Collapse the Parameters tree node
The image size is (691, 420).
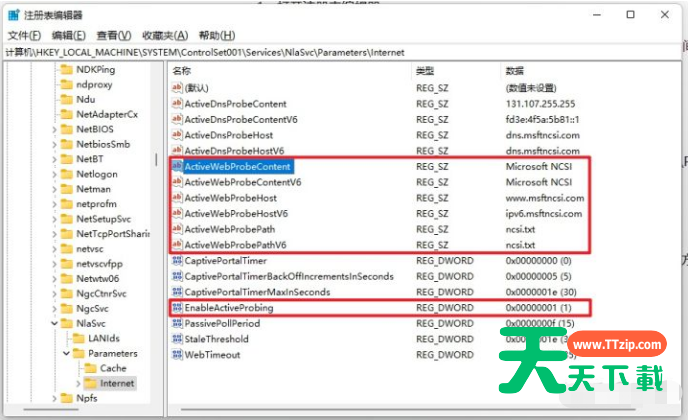point(67,353)
